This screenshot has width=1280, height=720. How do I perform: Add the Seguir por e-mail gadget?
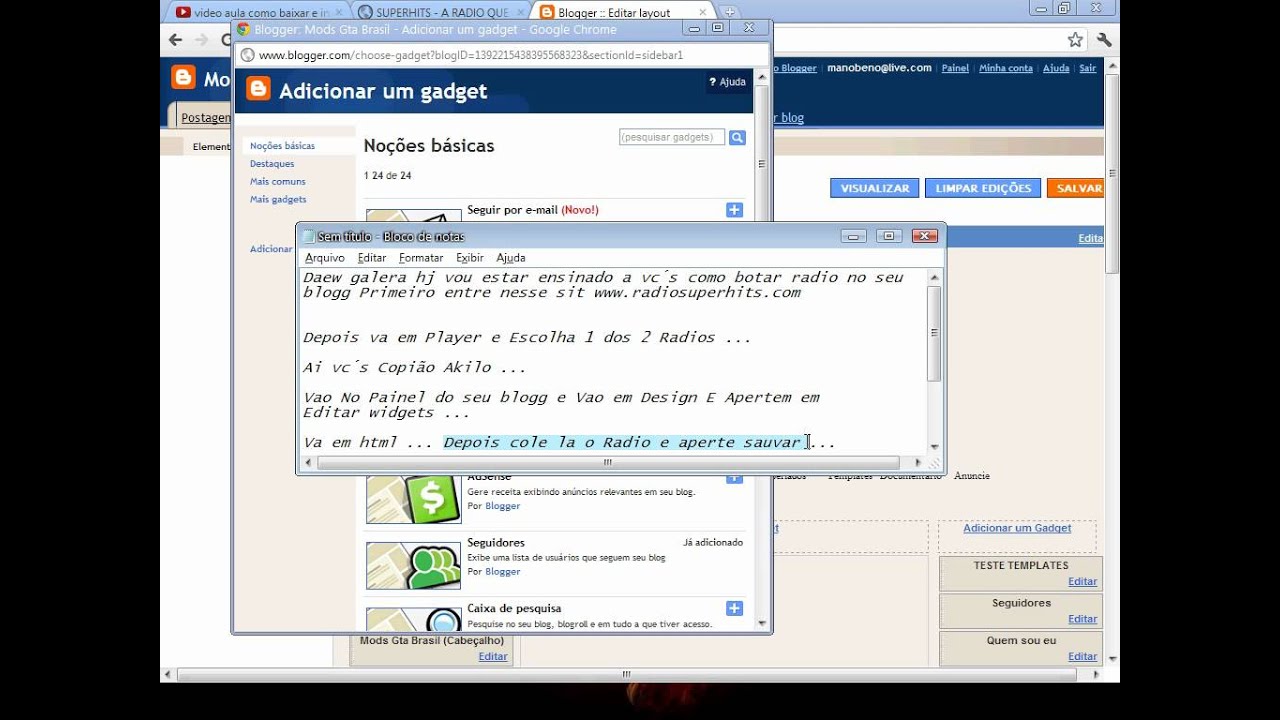point(734,210)
